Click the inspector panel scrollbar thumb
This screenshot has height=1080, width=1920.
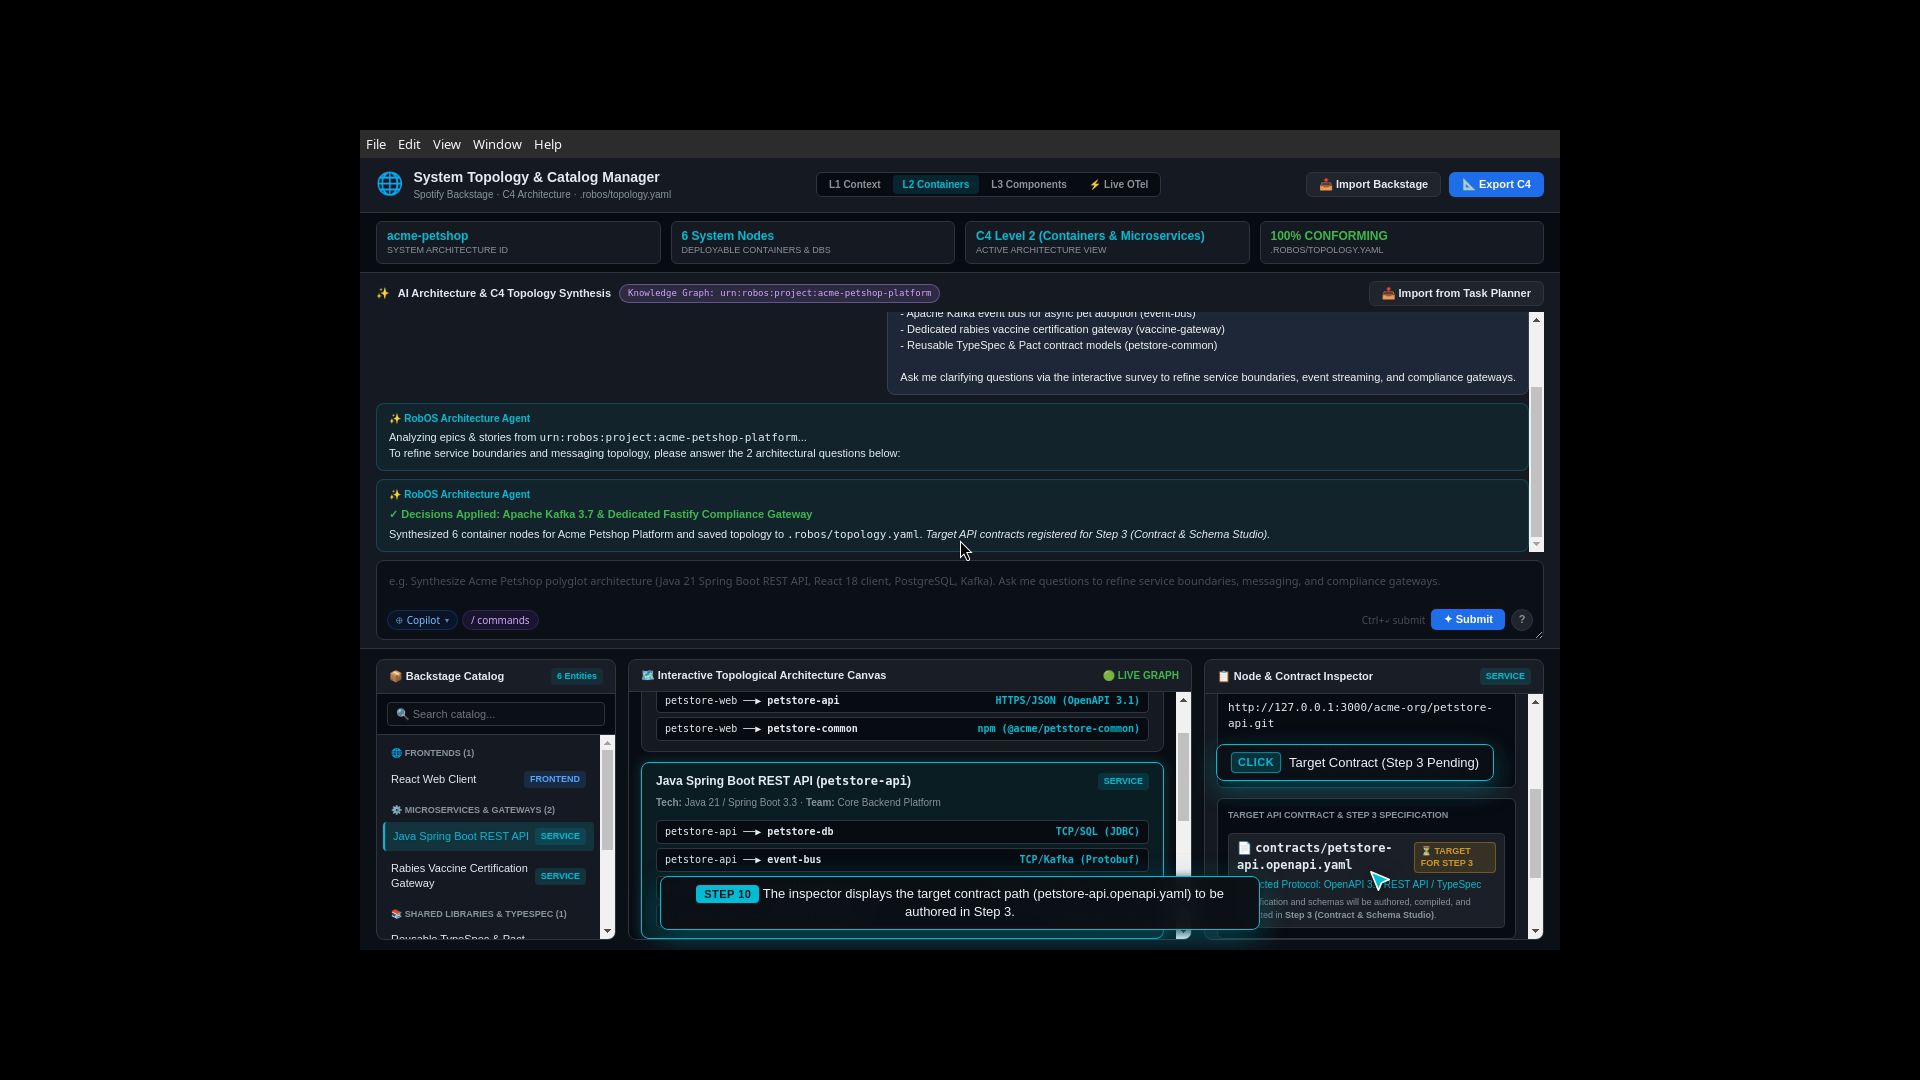(x=1536, y=834)
